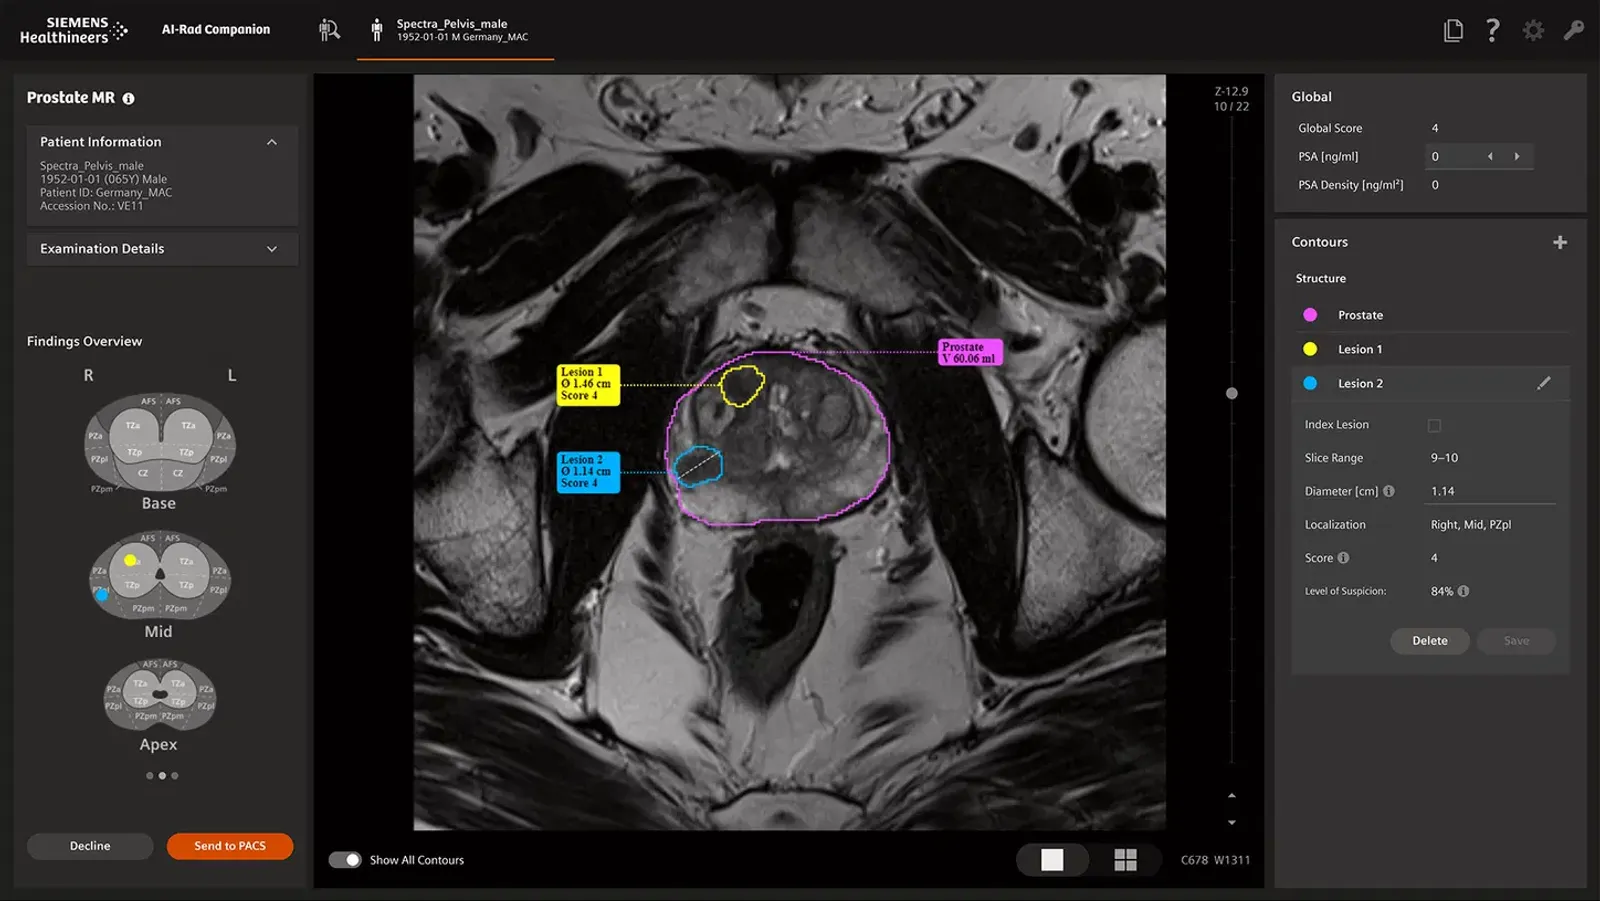Open the help question mark icon
Image resolution: width=1600 pixels, height=901 pixels.
click(x=1492, y=30)
